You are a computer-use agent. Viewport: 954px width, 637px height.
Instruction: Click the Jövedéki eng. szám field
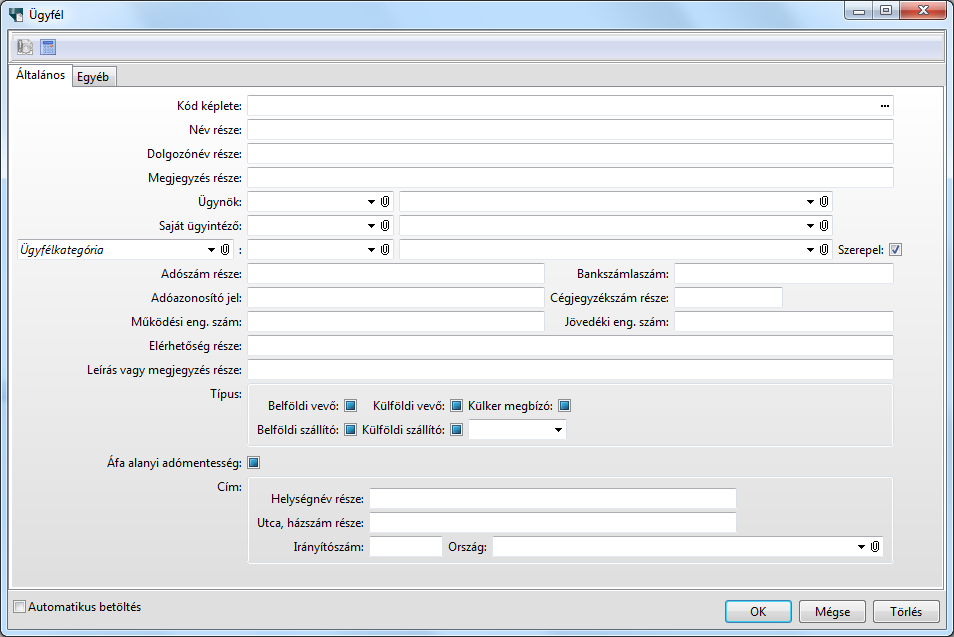[784, 322]
